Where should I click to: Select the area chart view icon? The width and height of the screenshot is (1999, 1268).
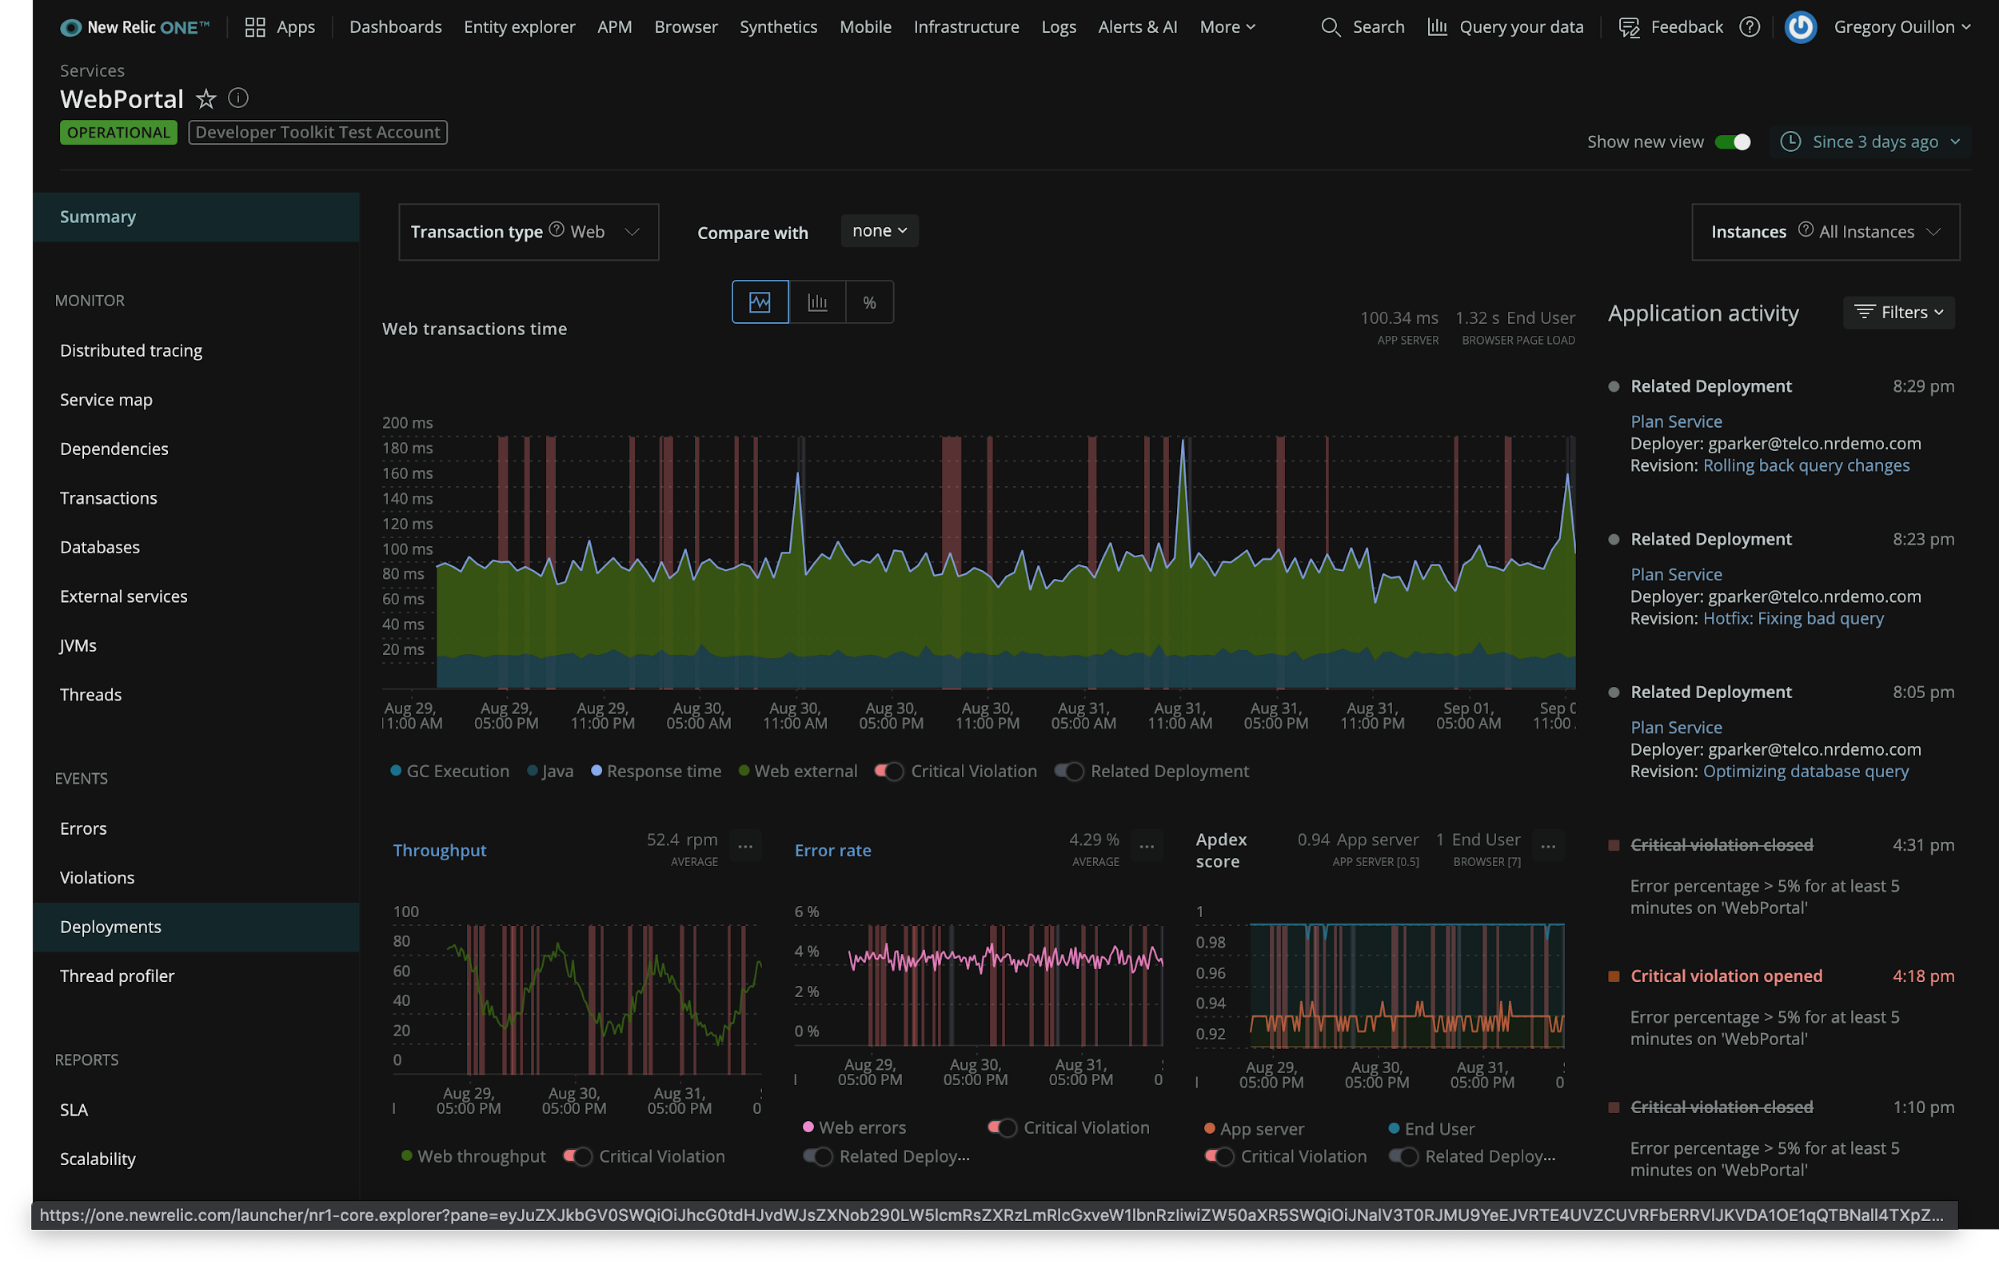(x=760, y=302)
